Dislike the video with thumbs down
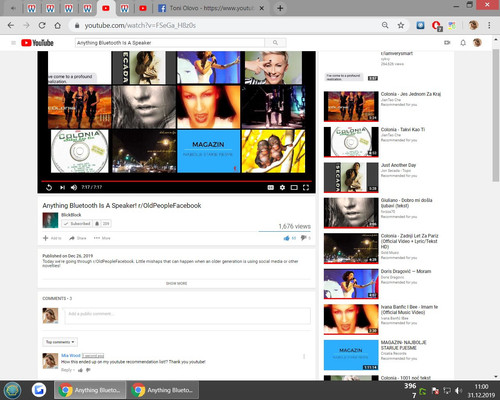Image resolution: width=500 pixels, height=400 pixels. coord(304,238)
